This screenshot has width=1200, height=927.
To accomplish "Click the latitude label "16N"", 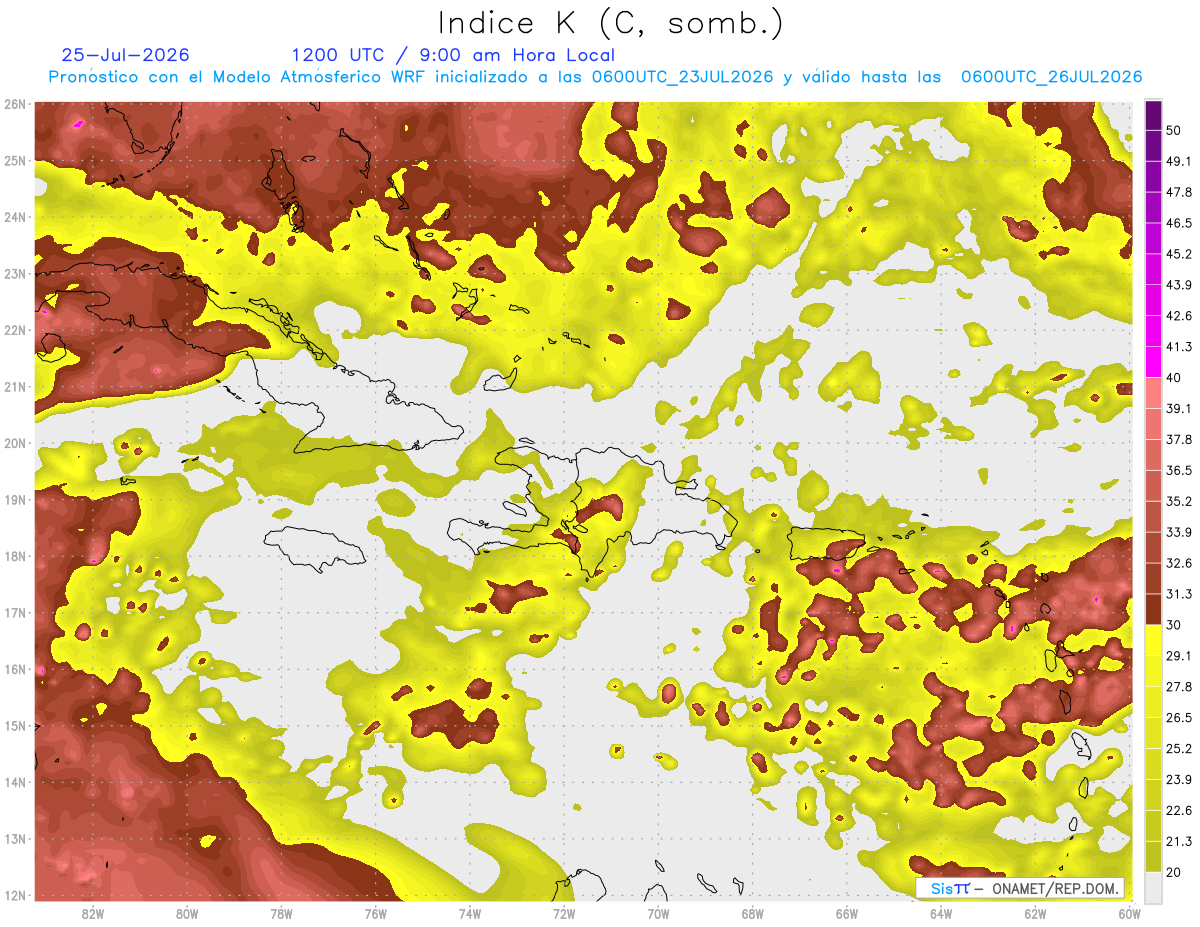I will coord(15,669).
